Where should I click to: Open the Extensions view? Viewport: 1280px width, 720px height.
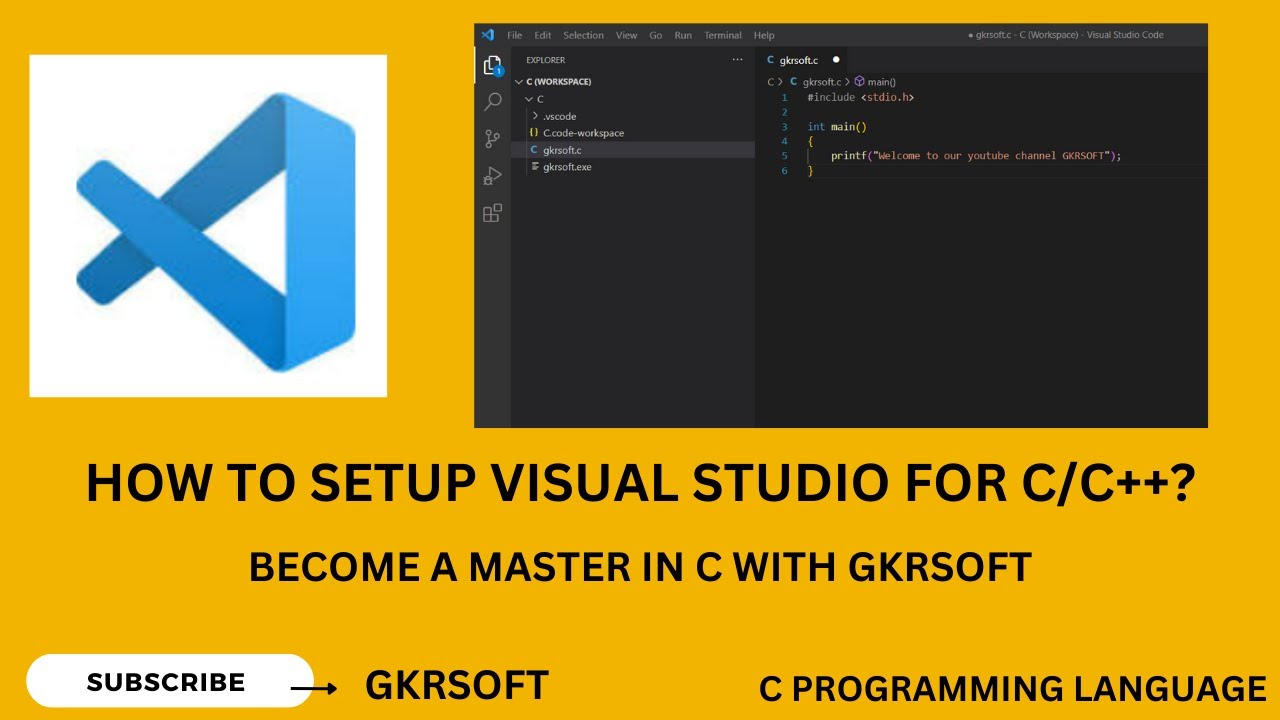click(x=492, y=213)
